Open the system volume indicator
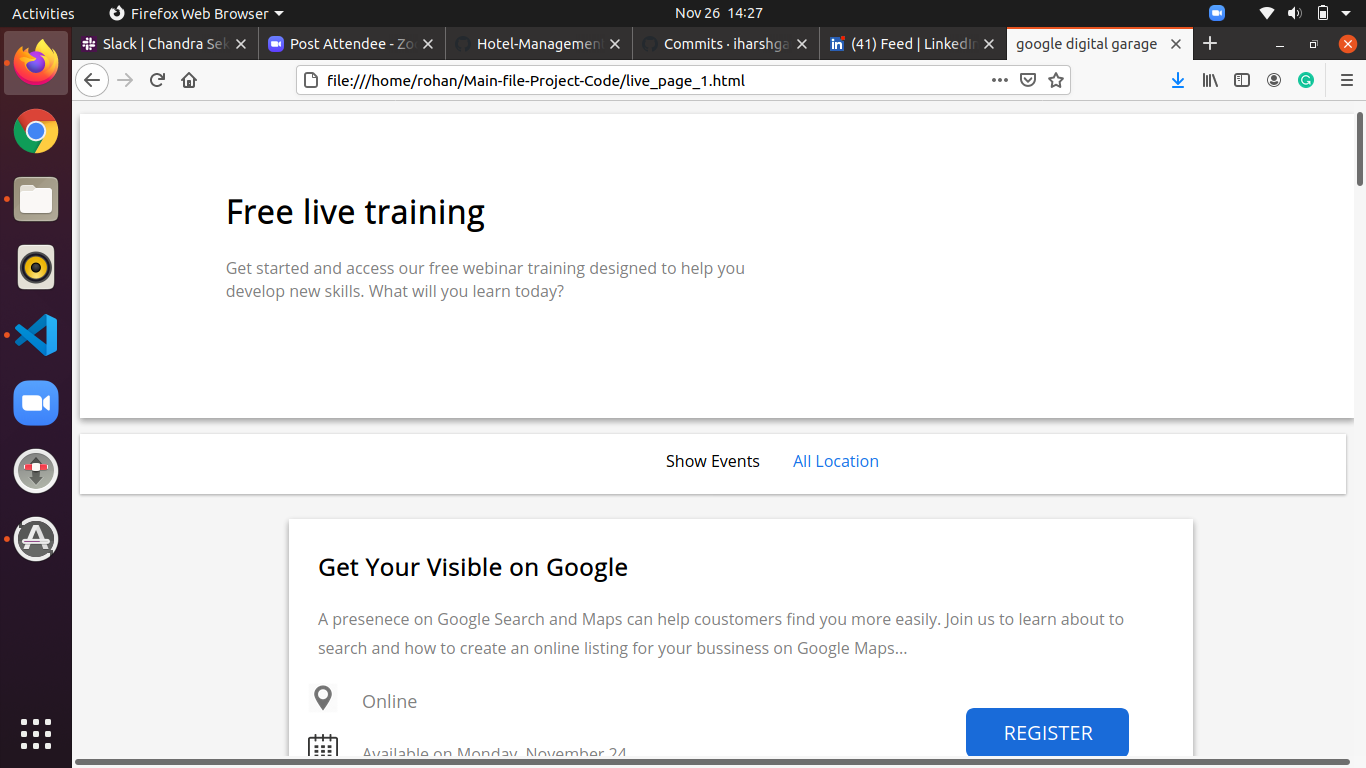The width and height of the screenshot is (1366, 768). point(1294,13)
